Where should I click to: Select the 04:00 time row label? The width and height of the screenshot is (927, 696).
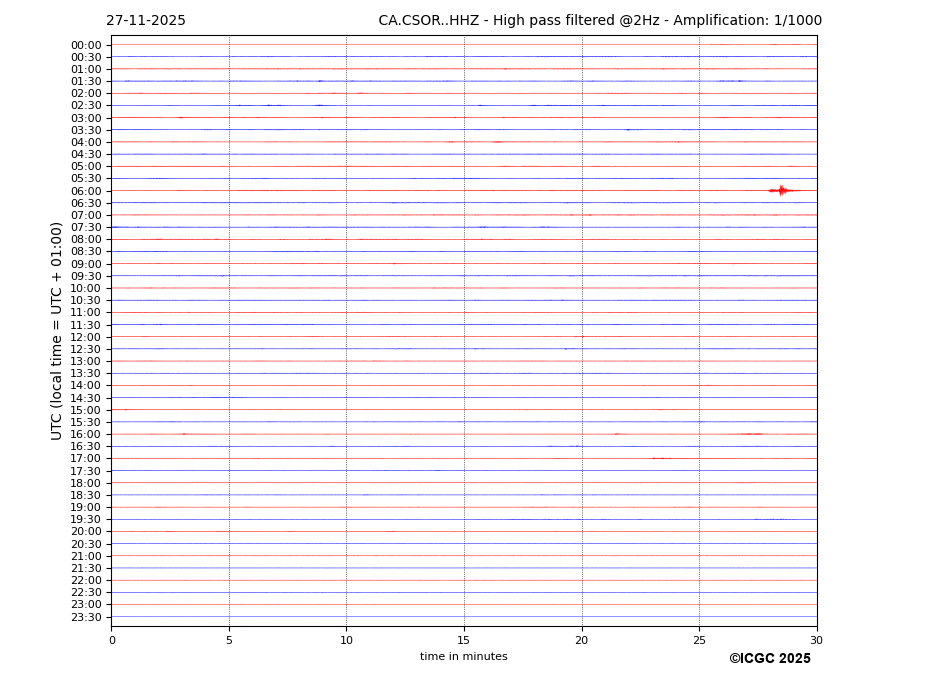(86, 142)
